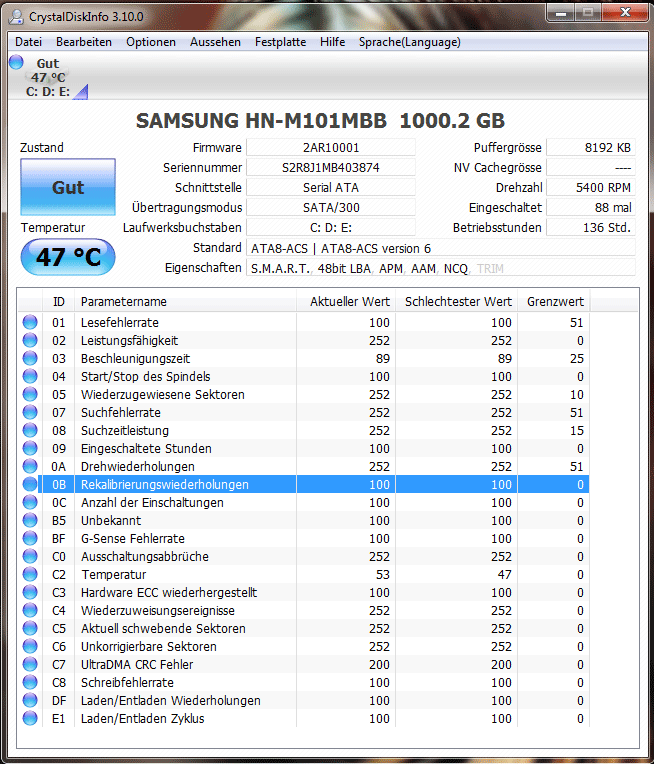Click the Drehzahl value 5400 RPM
654x764 pixels.
pyautogui.click(x=591, y=188)
